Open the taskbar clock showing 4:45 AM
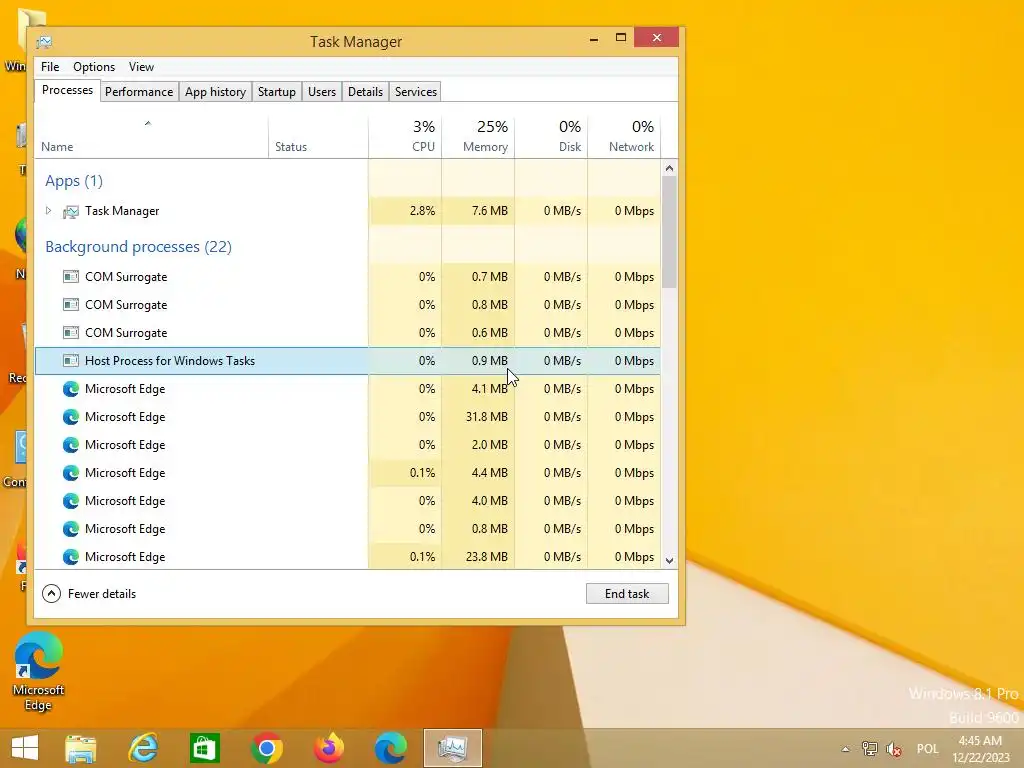 pos(980,749)
